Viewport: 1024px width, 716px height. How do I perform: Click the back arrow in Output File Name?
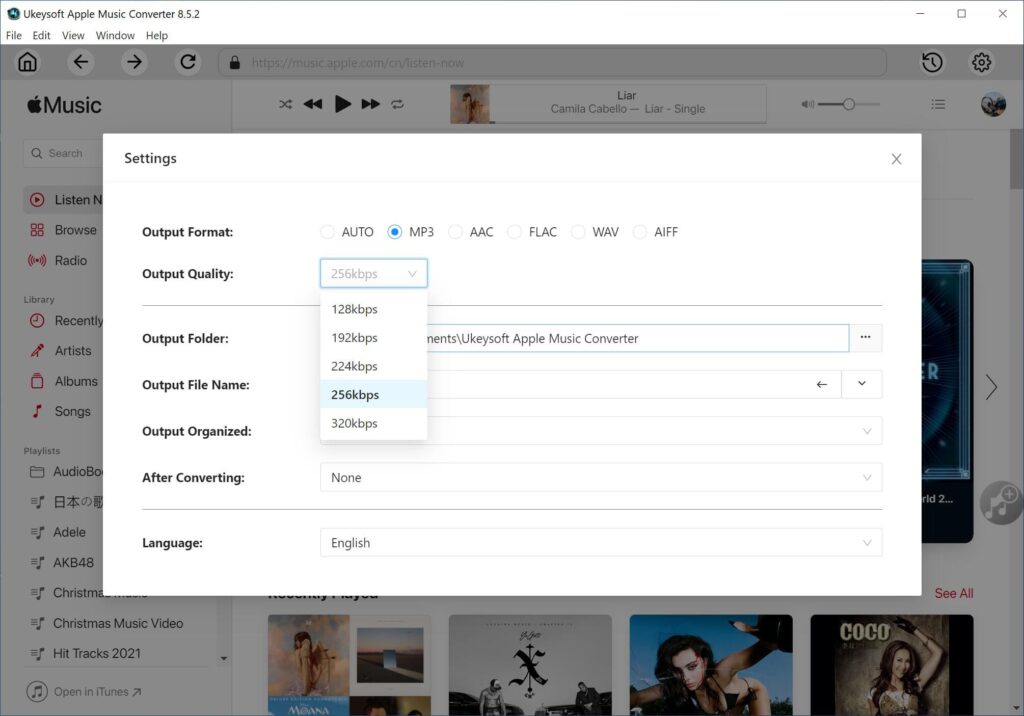[822, 384]
